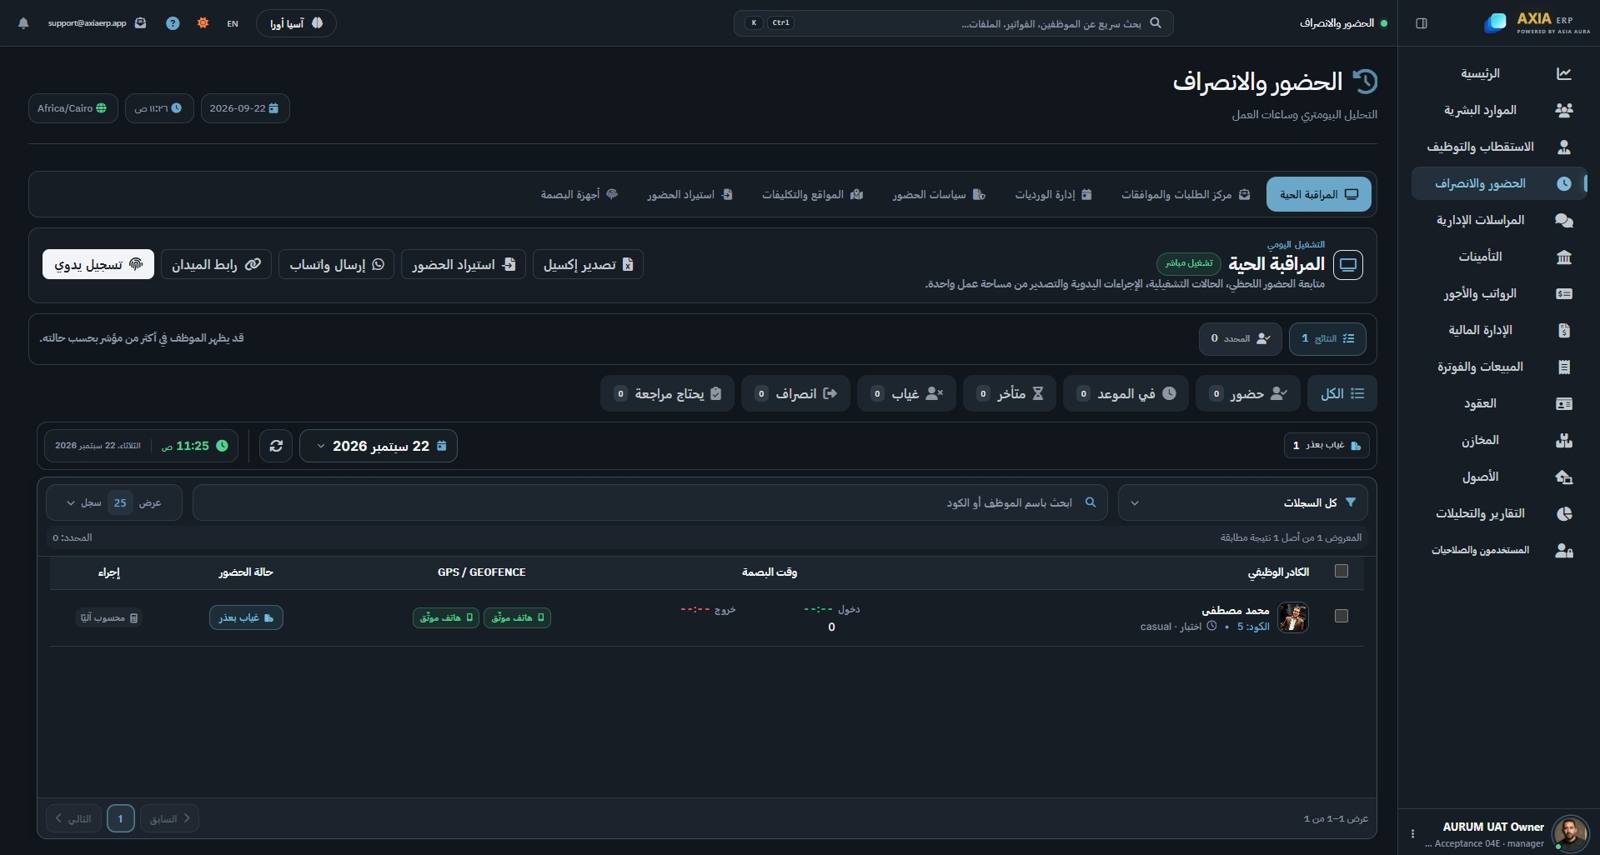This screenshot has height=855, width=1600.
Task: Switch to أجهزة البصمة tab
Action: coord(579,194)
